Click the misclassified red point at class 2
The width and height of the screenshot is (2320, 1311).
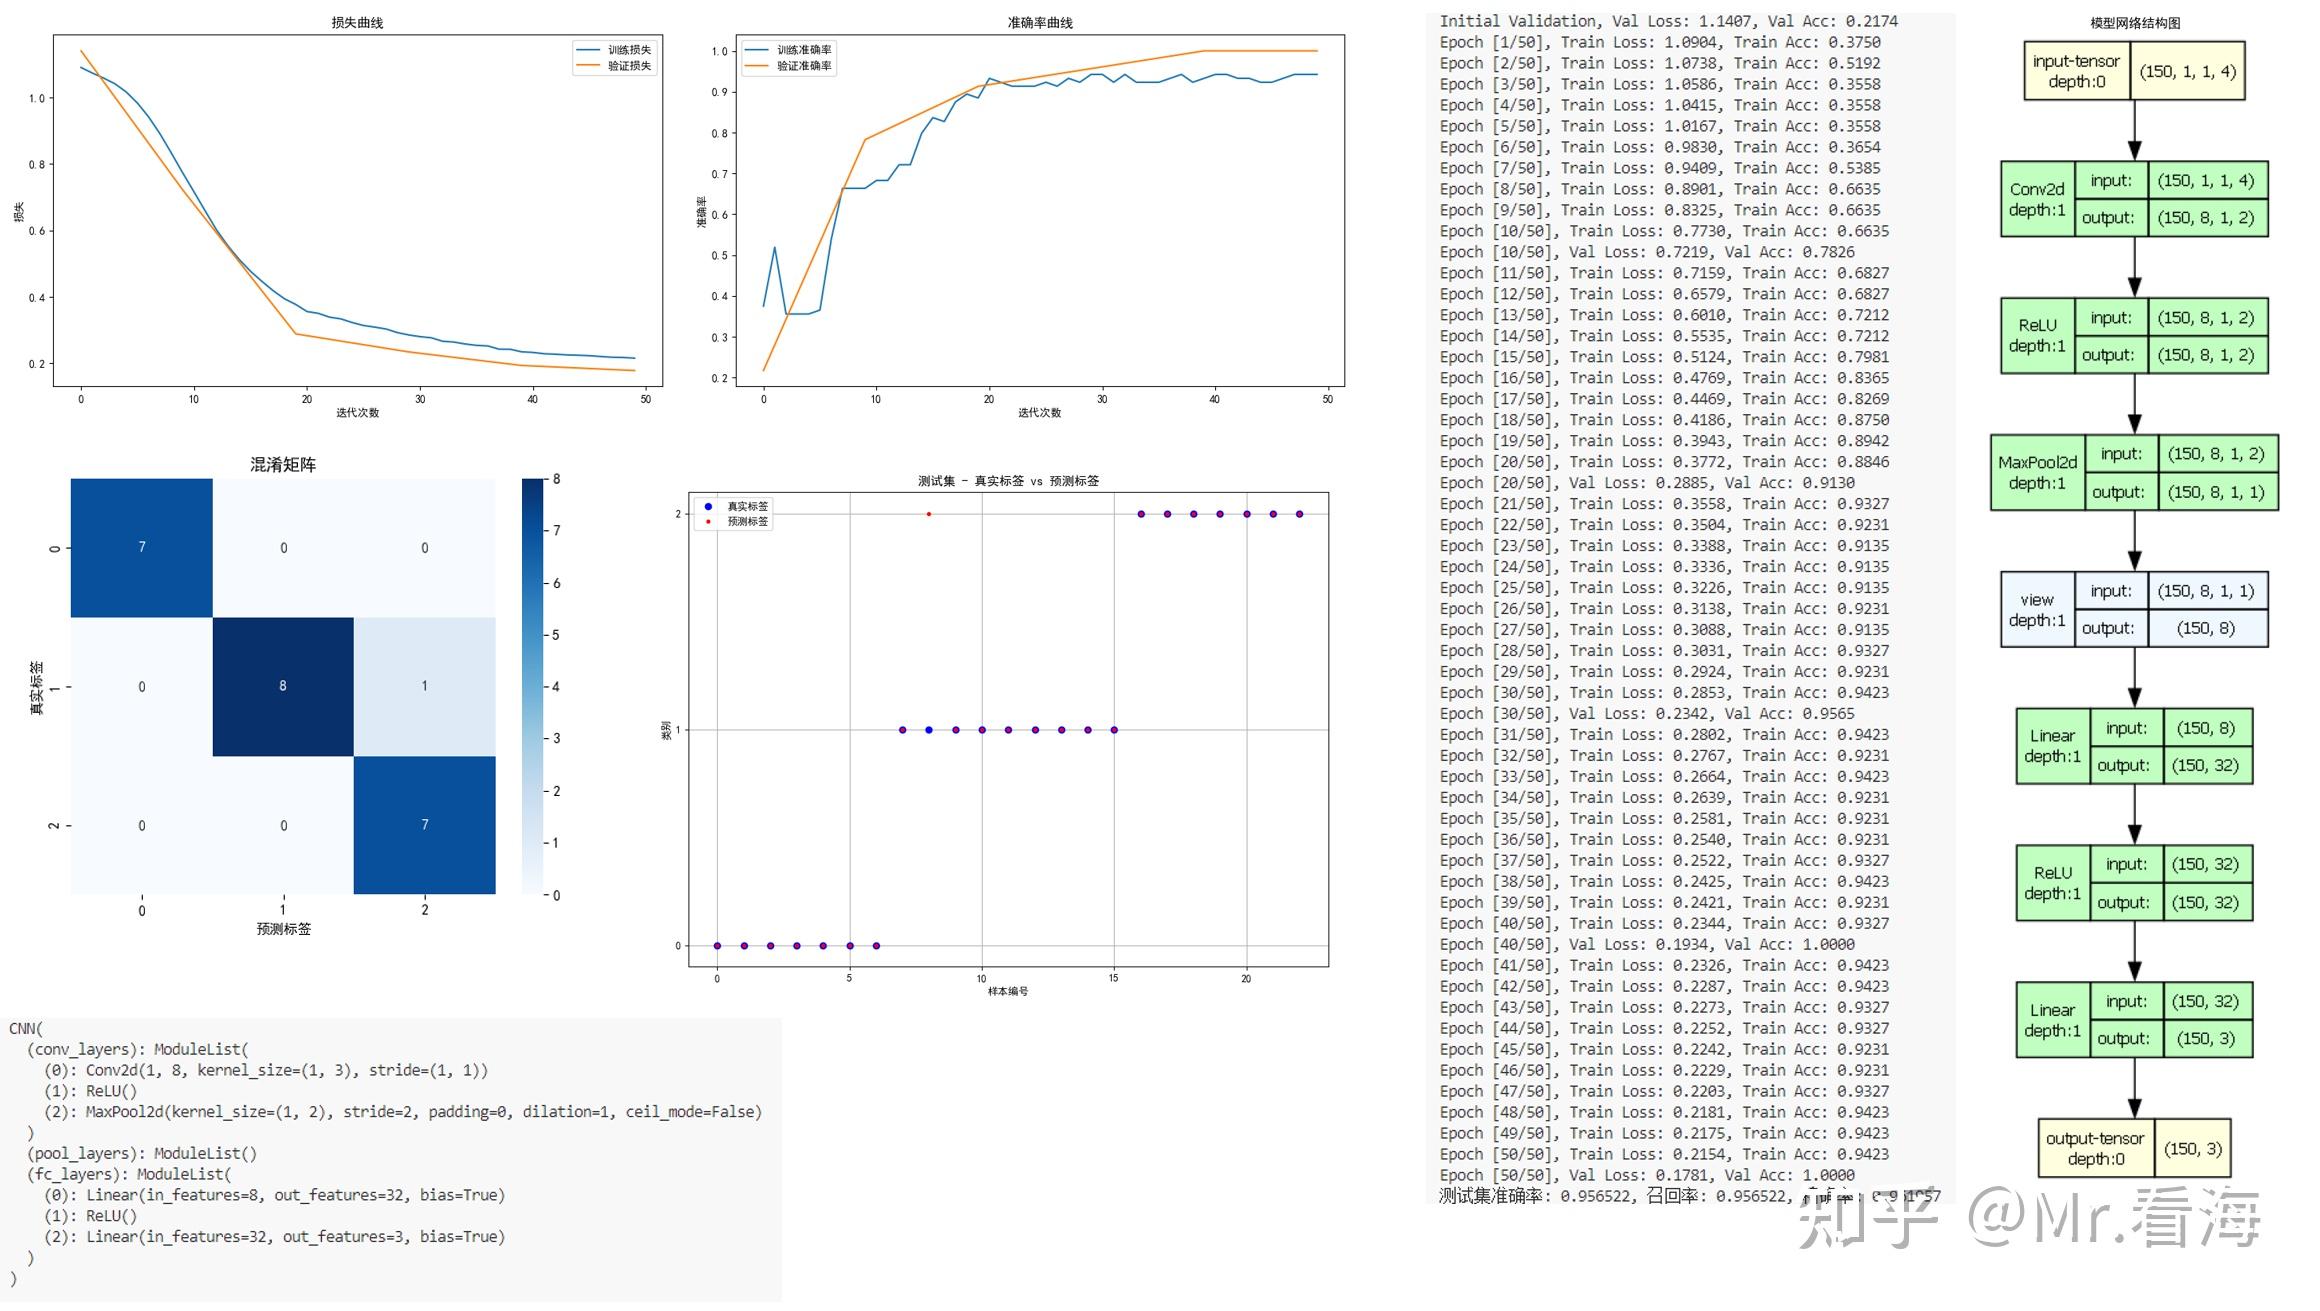[x=929, y=514]
